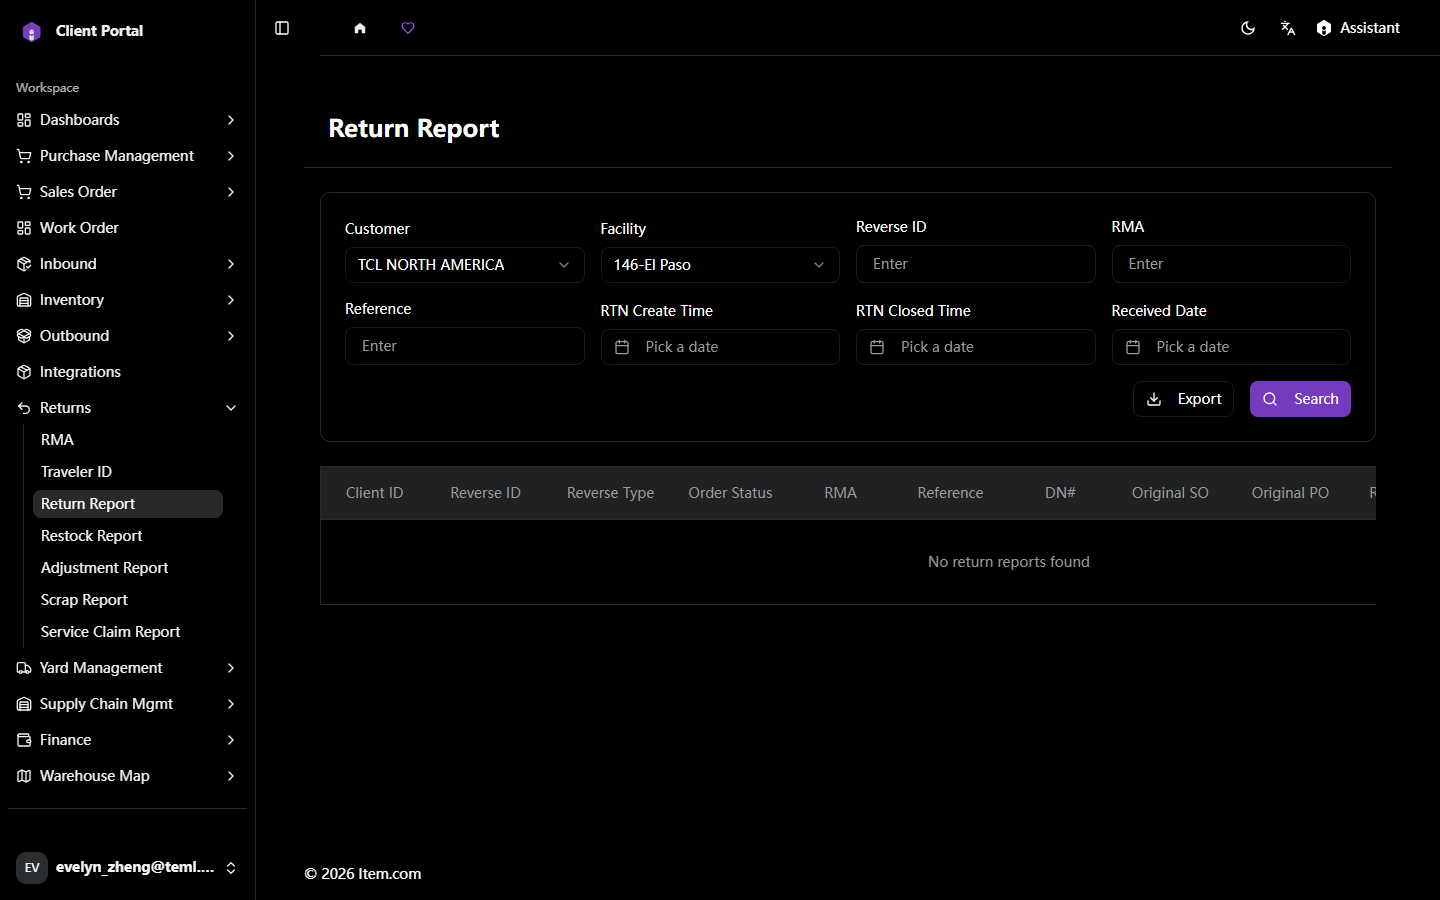This screenshot has width=1440, height=900.
Task: Pick a date for RTN Closed Time
Action: 975,347
